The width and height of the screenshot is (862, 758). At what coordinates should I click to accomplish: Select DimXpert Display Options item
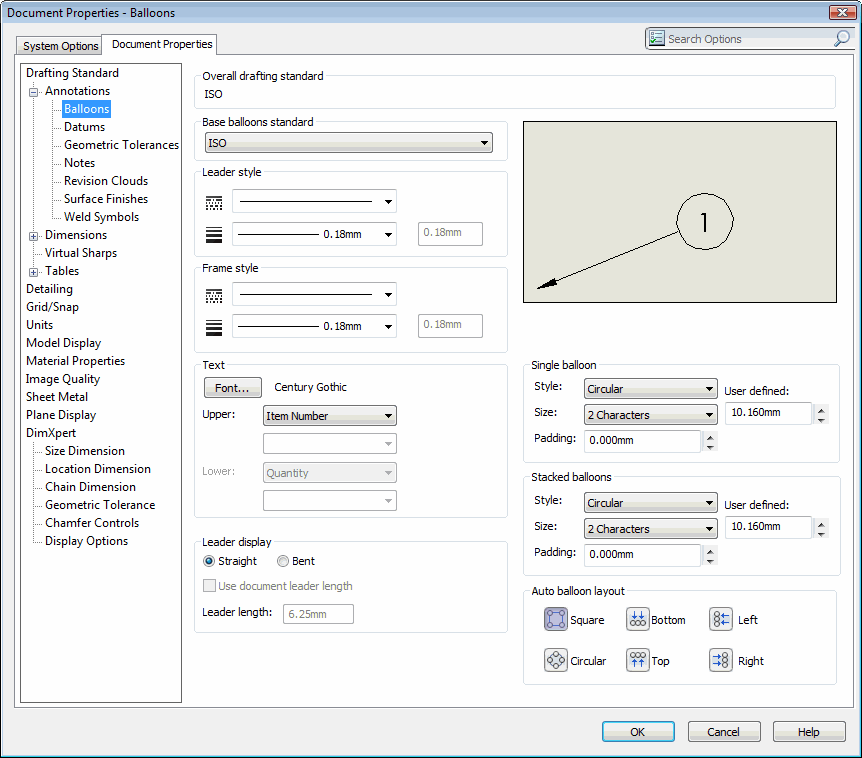(x=86, y=541)
